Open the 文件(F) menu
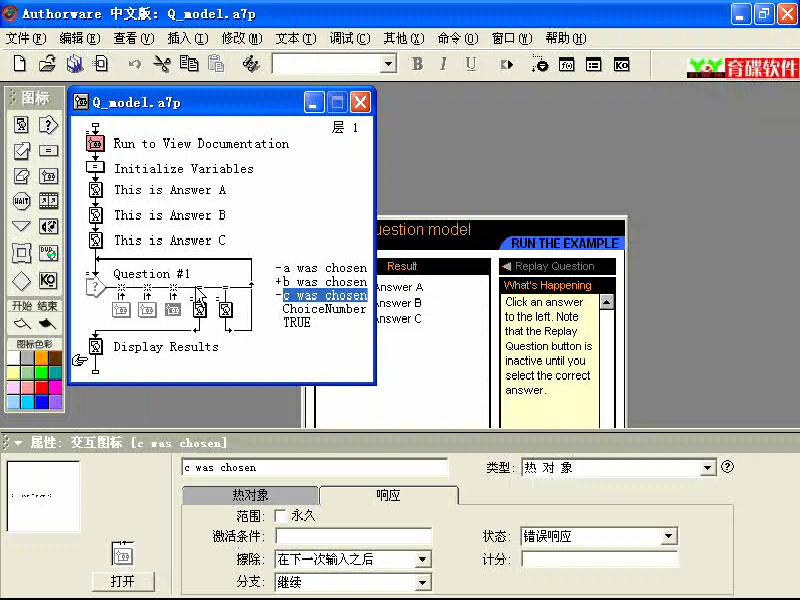This screenshot has width=800, height=600. point(26,38)
